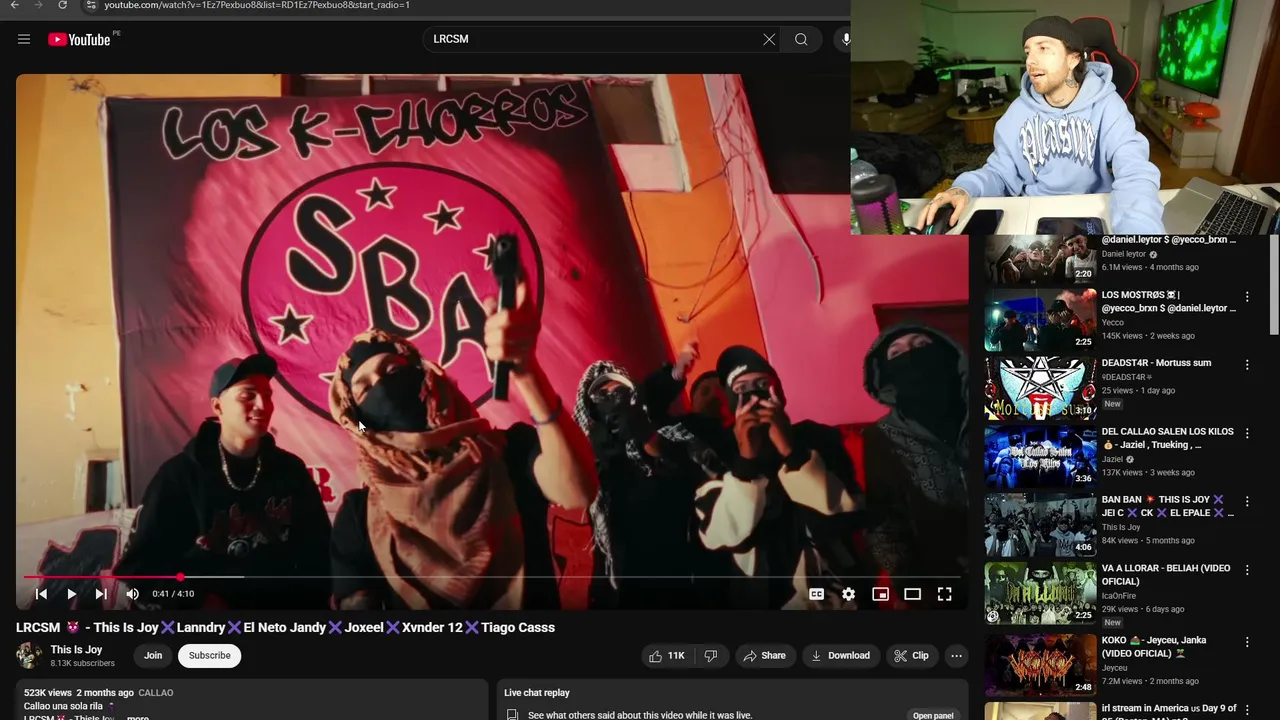Play the paused video
Image resolution: width=1280 pixels, height=720 pixels.
pyautogui.click(x=71, y=594)
